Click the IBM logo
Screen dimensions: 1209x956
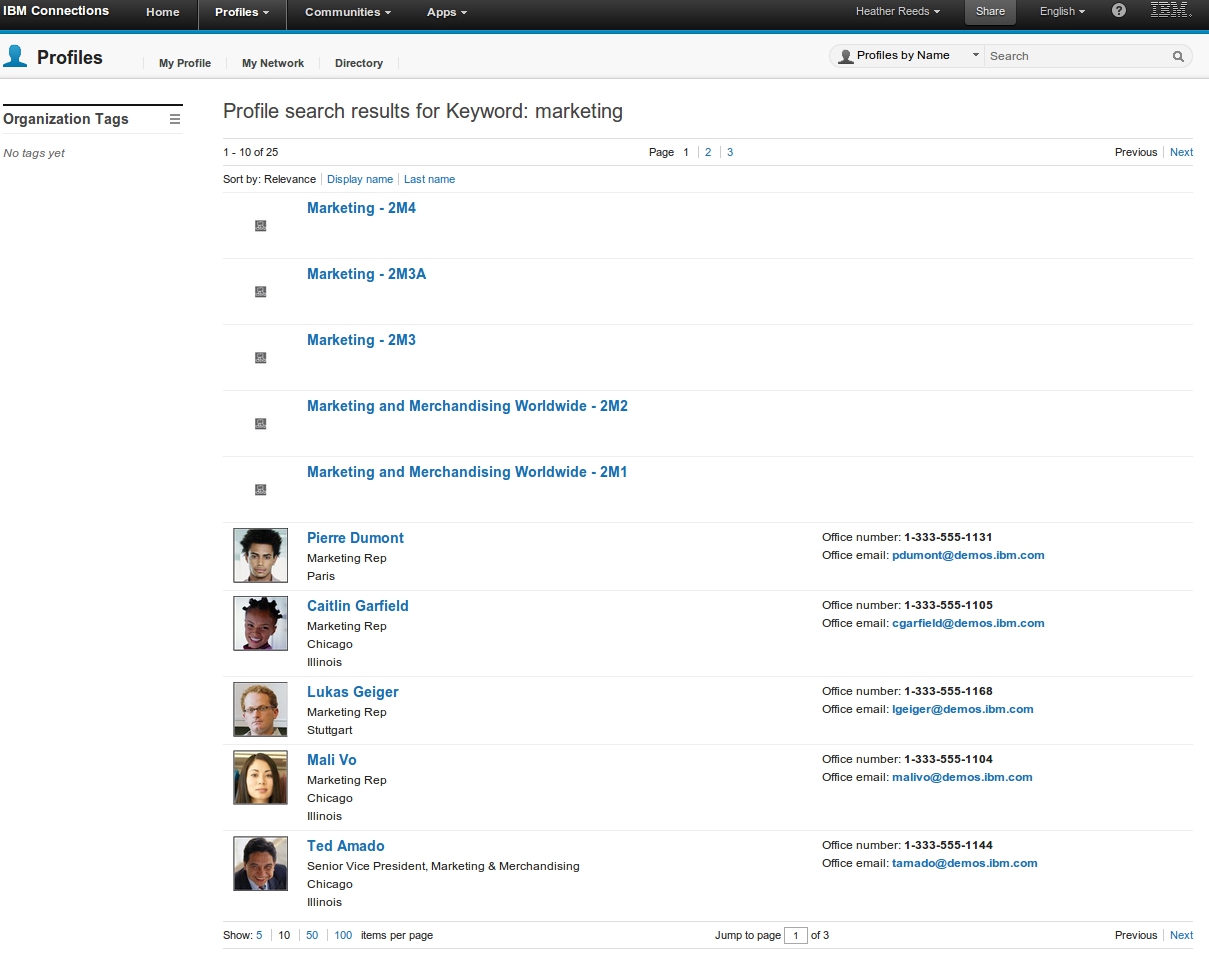pyautogui.click(x=1170, y=12)
